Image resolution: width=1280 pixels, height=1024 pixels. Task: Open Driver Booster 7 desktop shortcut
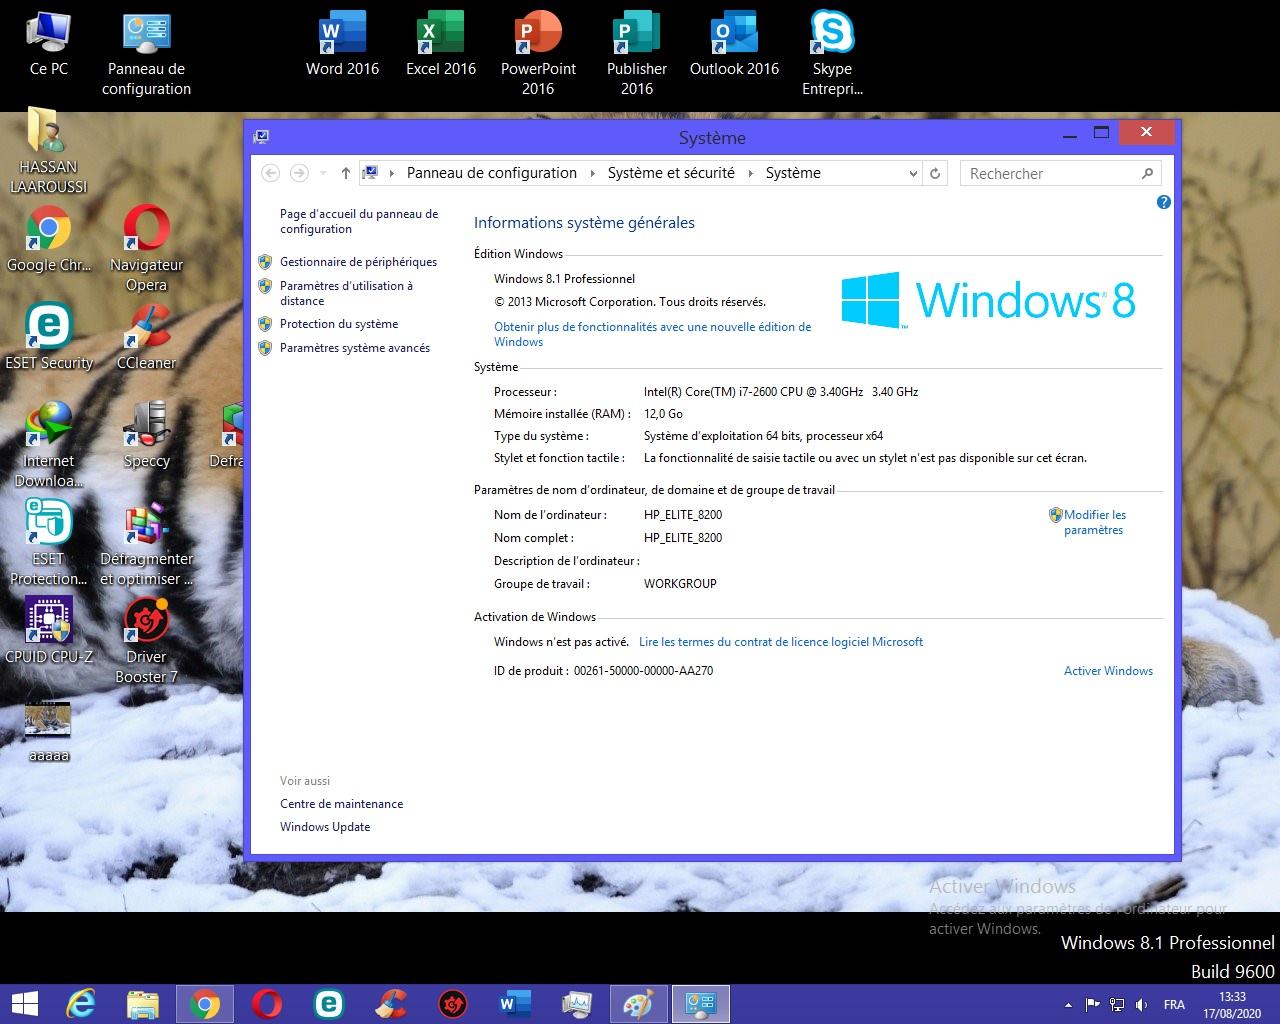[146, 642]
